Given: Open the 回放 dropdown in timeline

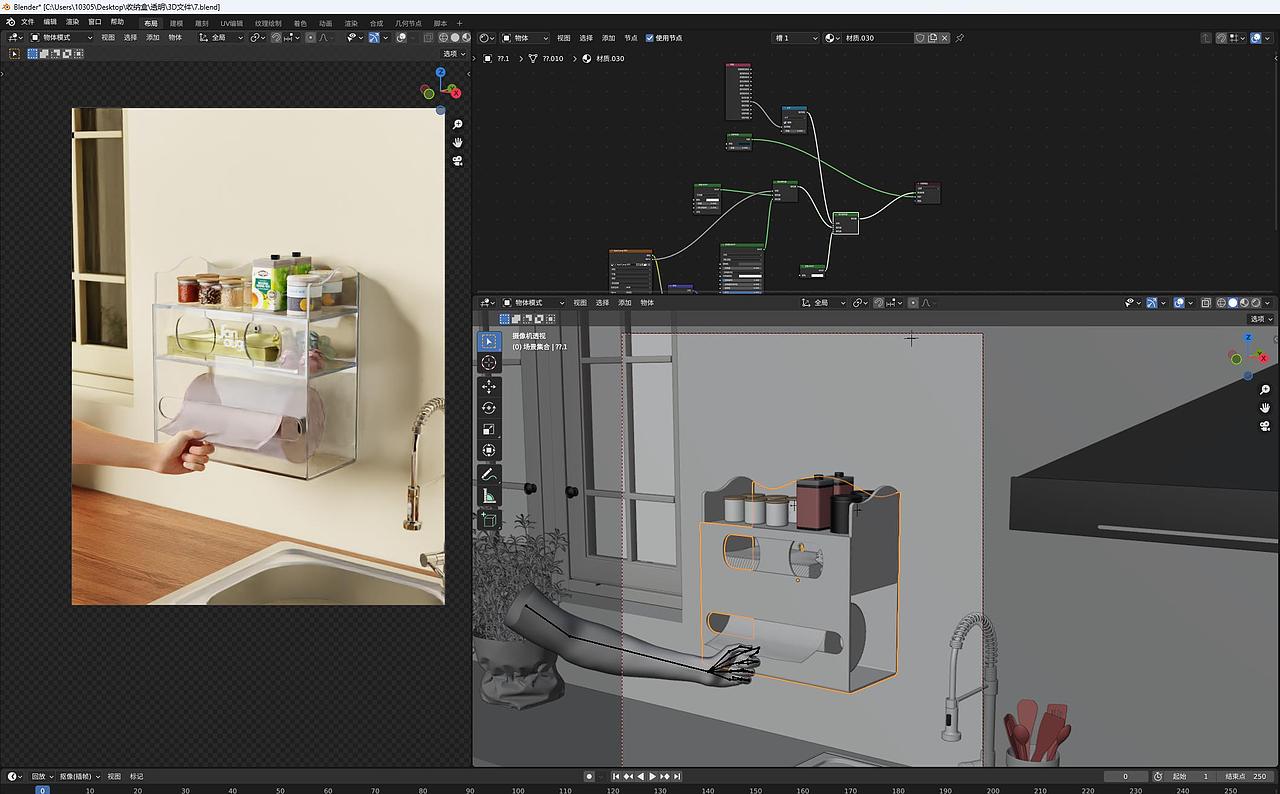Looking at the screenshot, I should click(41, 776).
